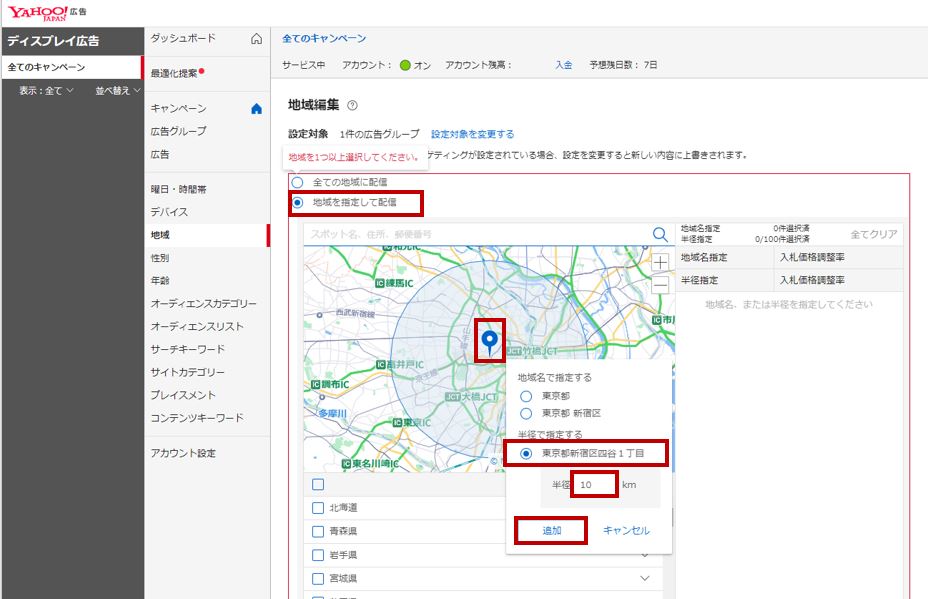Choose 東京都 radio option in popup

[526, 396]
